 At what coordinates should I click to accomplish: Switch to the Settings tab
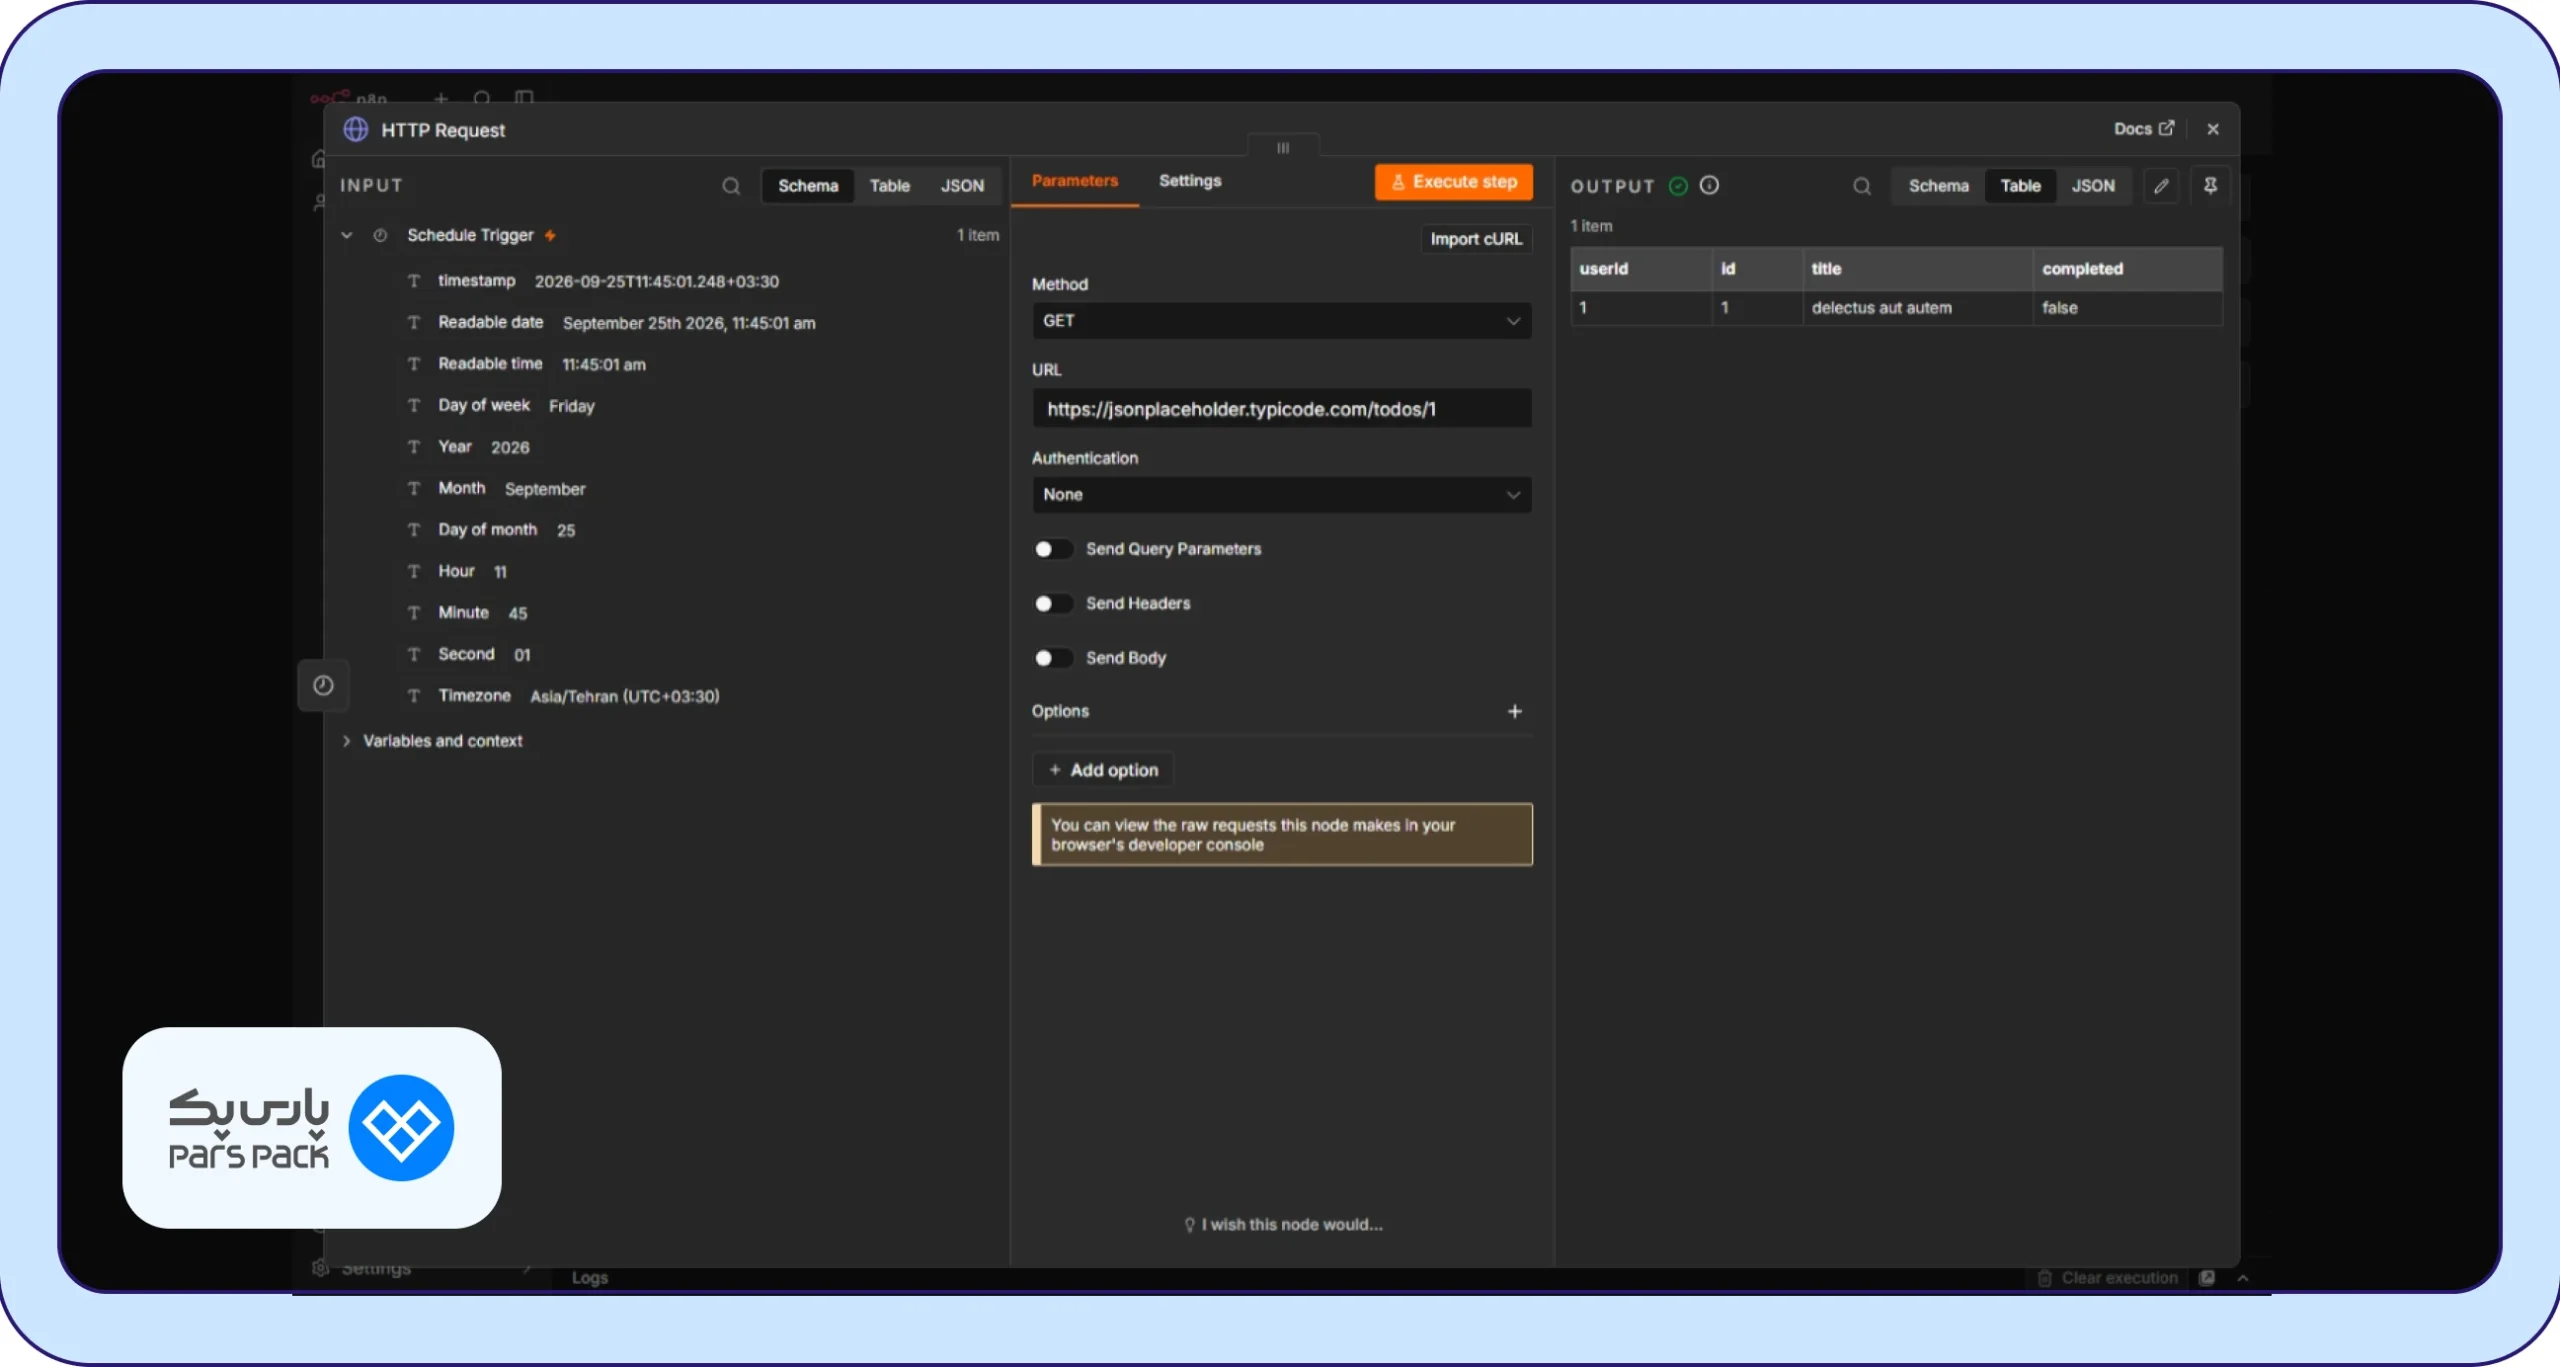coord(1190,181)
